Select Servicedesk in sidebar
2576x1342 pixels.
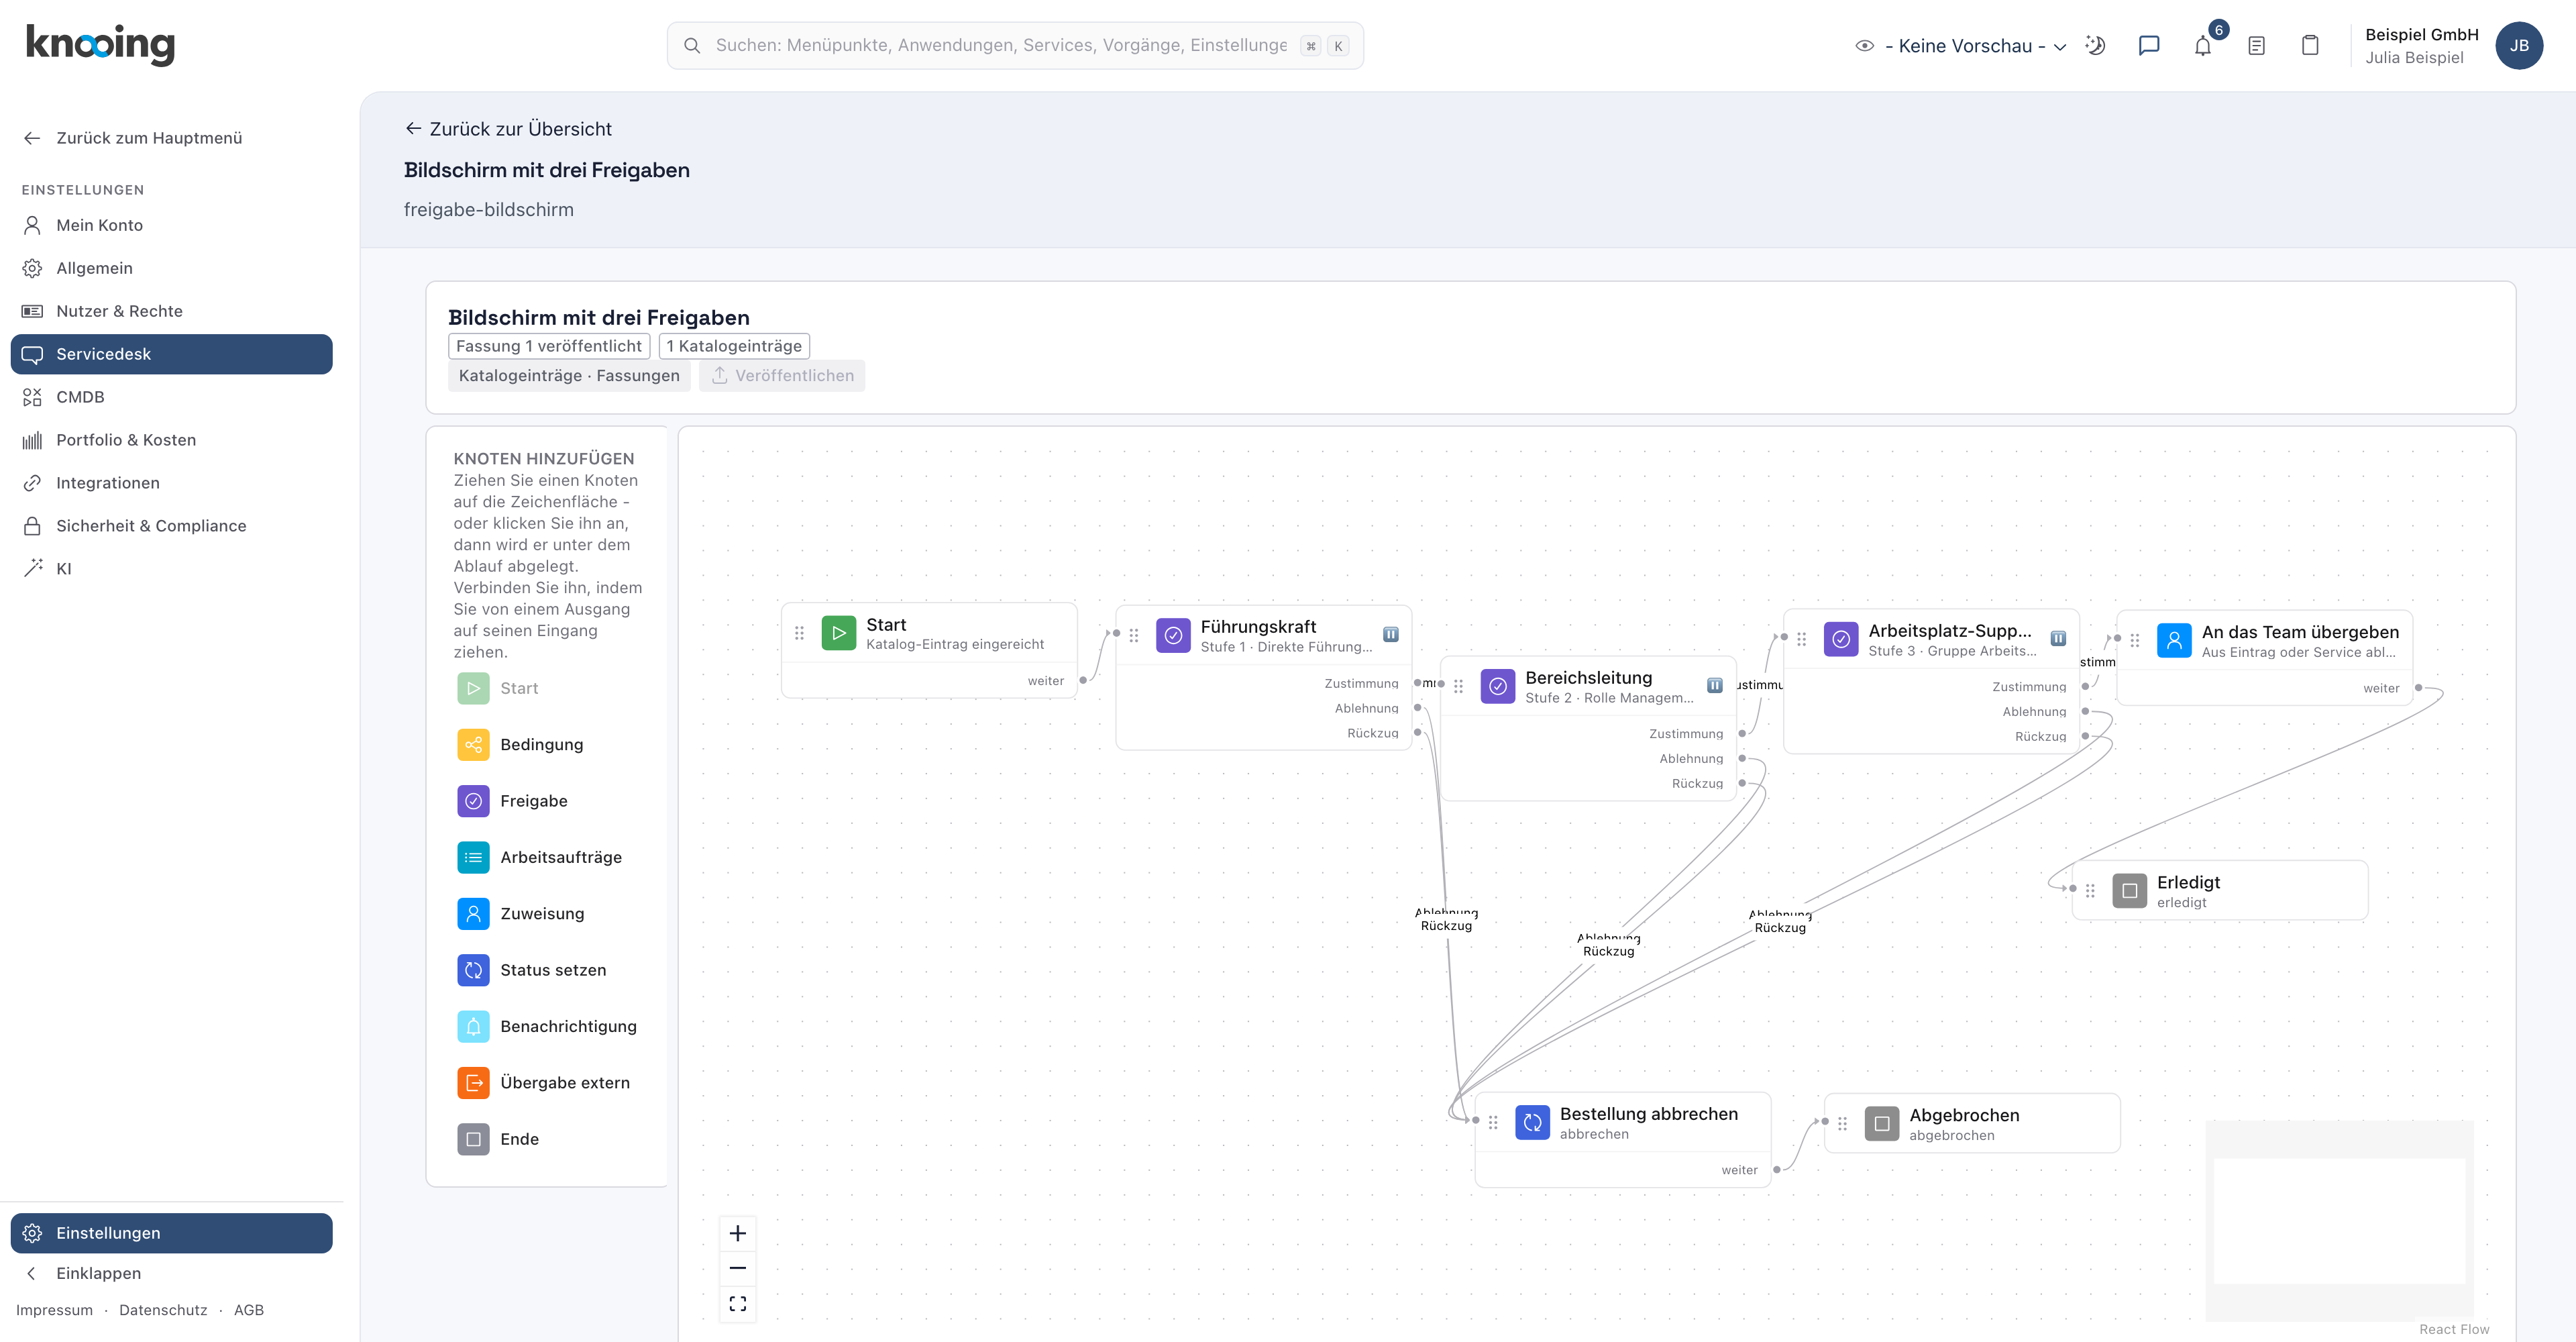click(x=172, y=354)
